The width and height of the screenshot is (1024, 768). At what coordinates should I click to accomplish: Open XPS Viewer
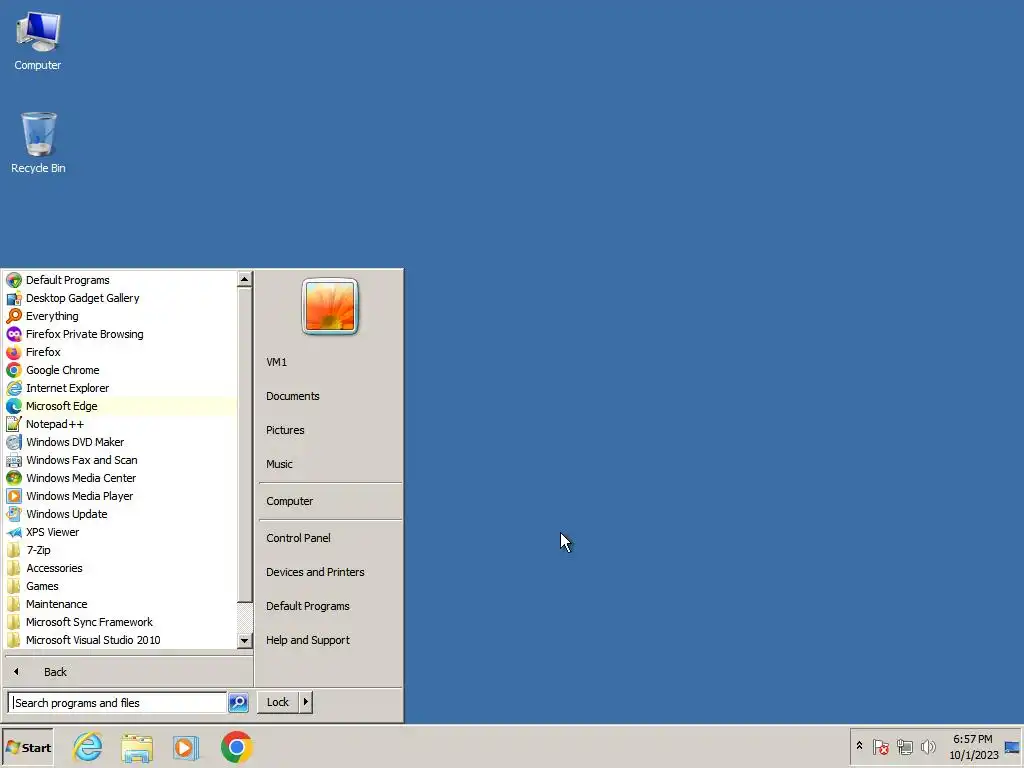point(121,532)
